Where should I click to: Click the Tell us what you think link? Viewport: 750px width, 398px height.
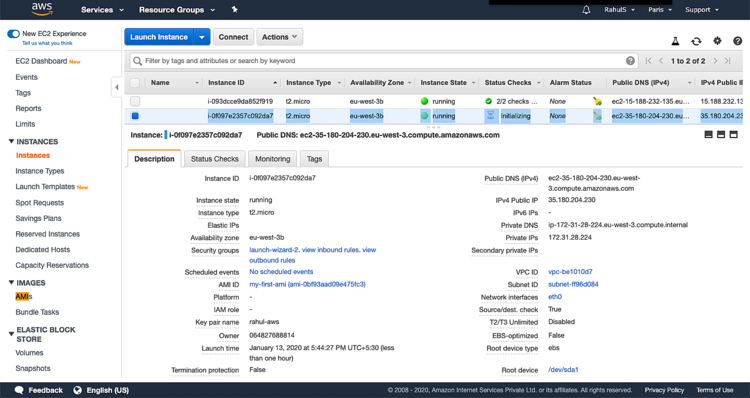pos(47,43)
